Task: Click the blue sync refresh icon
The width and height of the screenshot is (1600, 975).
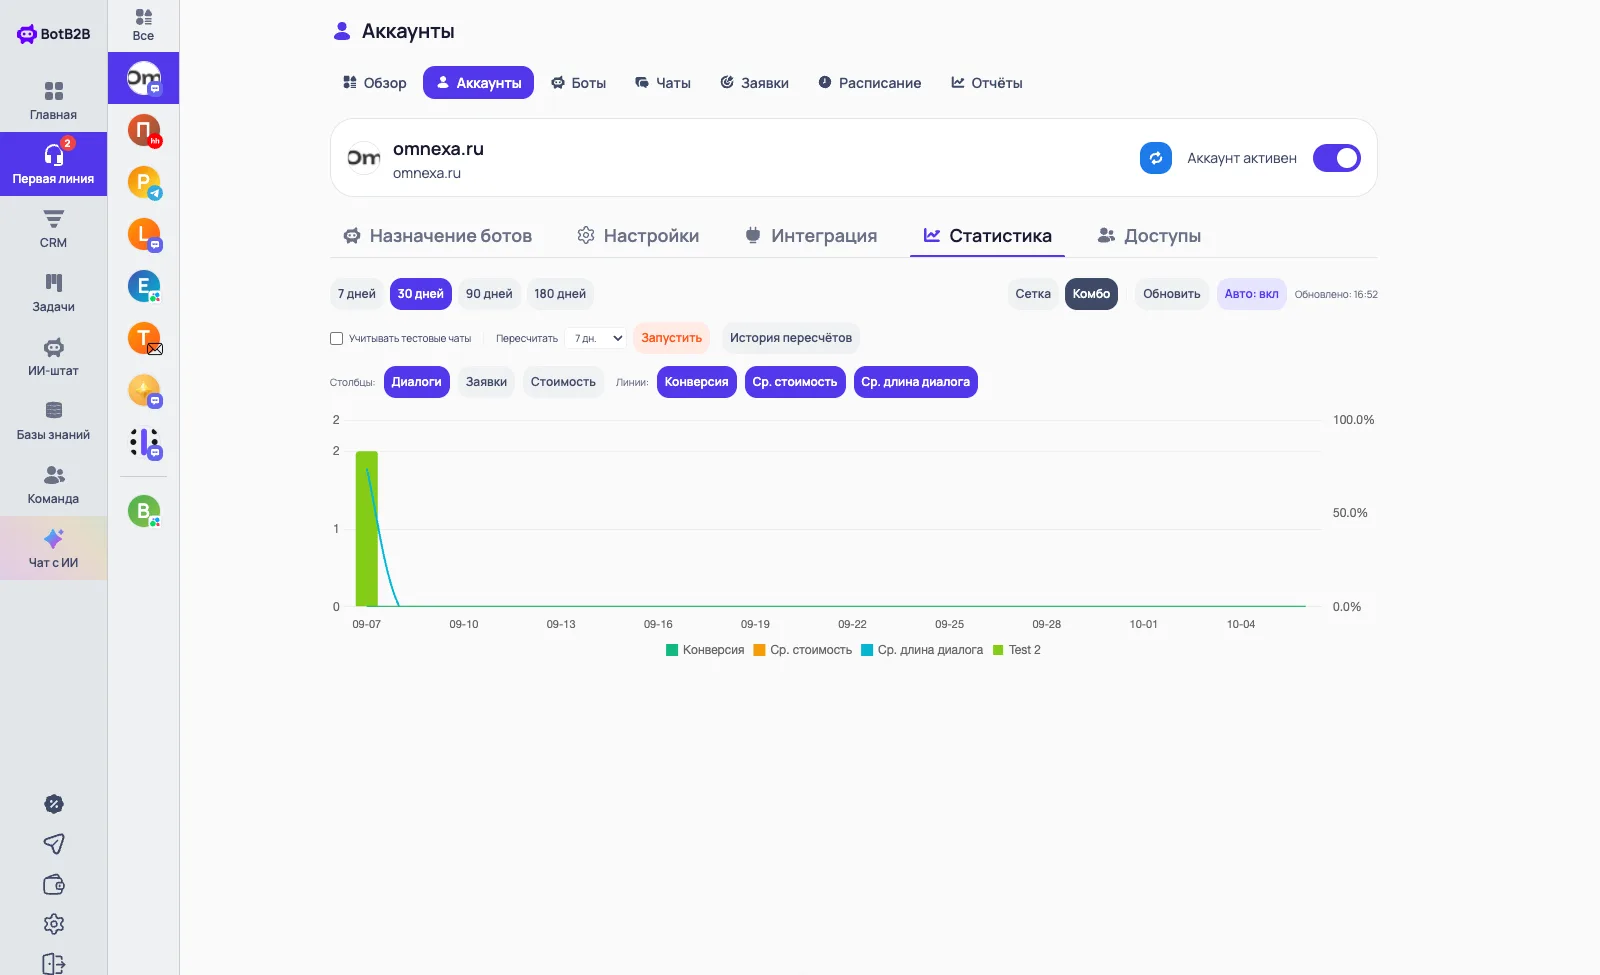Action: tap(1156, 158)
